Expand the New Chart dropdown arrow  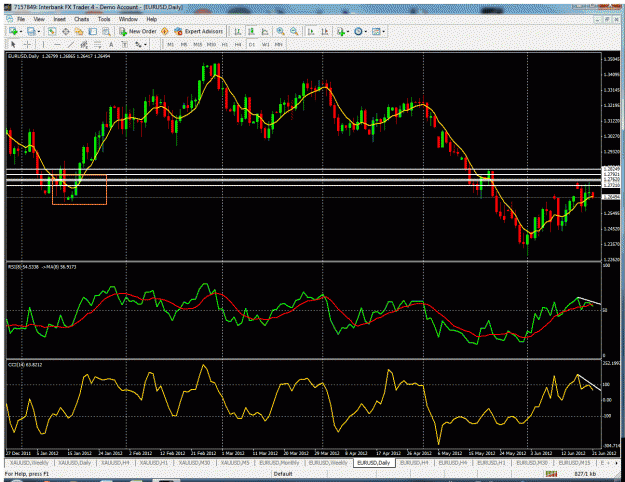coord(20,31)
